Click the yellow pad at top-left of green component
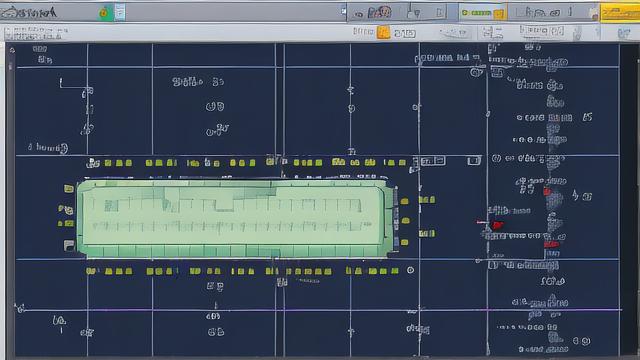 pyautogui.click(x=69, y=189)
